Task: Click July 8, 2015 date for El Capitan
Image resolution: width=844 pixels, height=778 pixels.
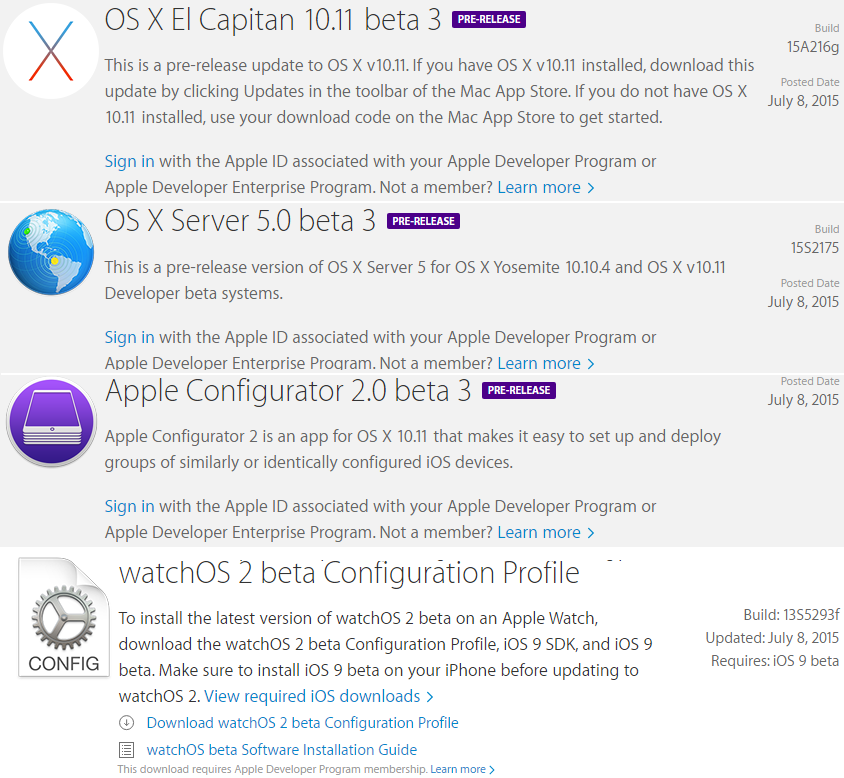Action: click(803, 101)
